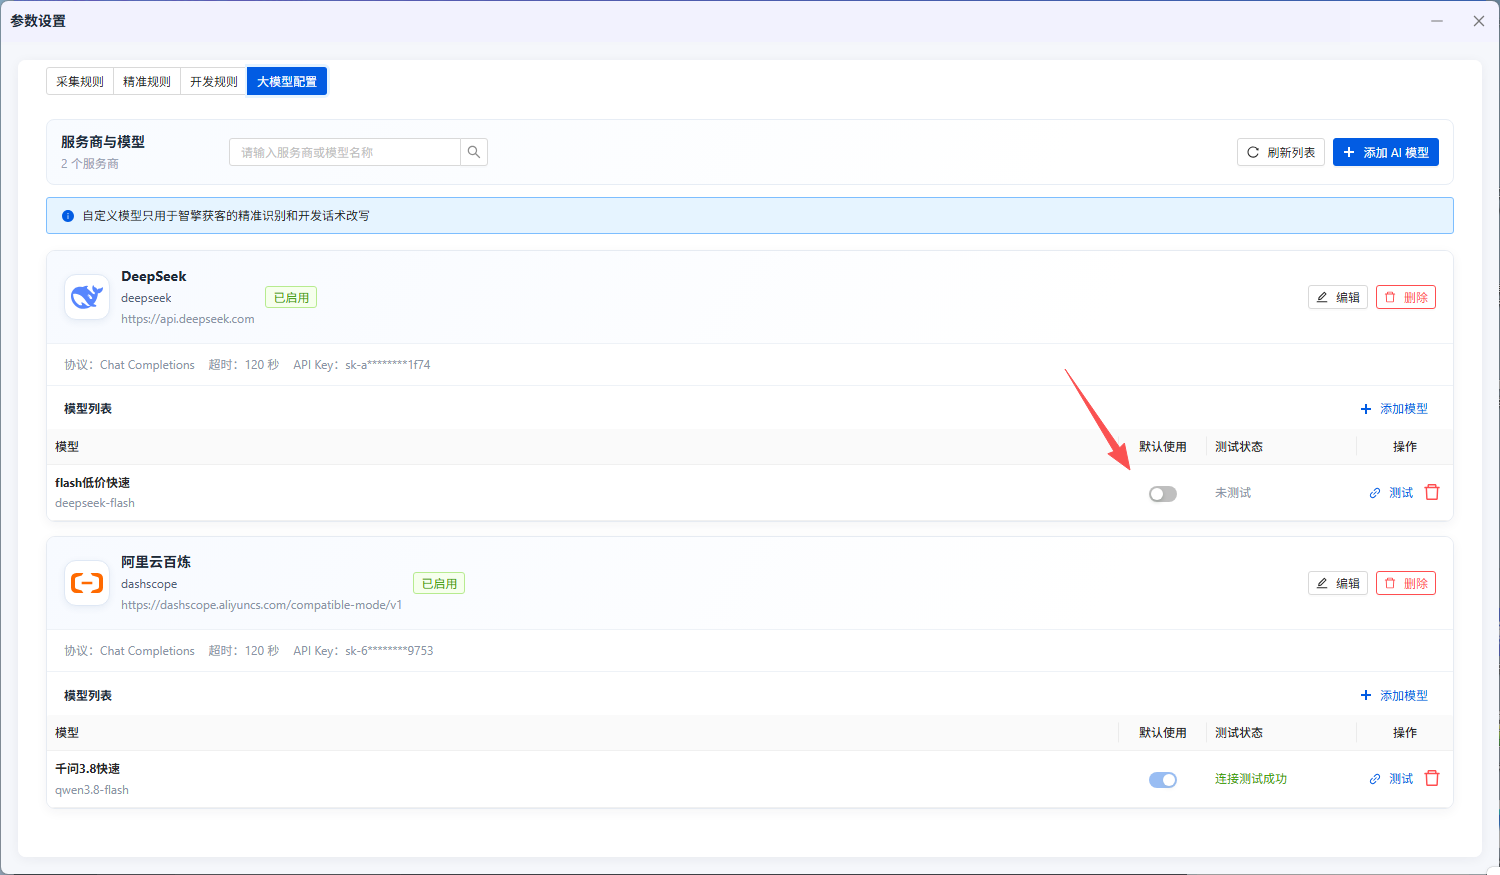Close the 参数设置 window
Viewport: 1500px width, 875px height.
click(x=1479, y=21)
